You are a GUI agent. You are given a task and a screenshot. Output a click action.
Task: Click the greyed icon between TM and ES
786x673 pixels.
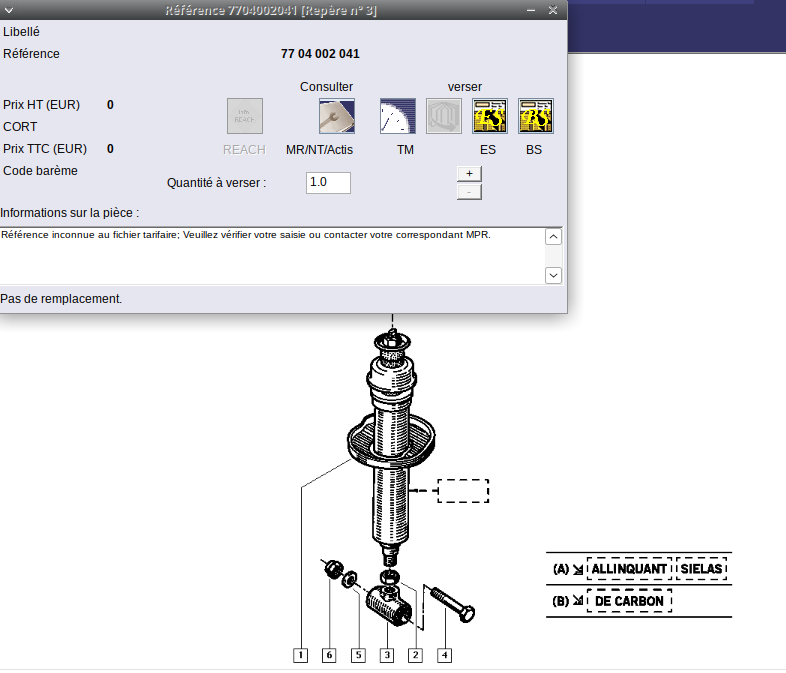[444, 116]
